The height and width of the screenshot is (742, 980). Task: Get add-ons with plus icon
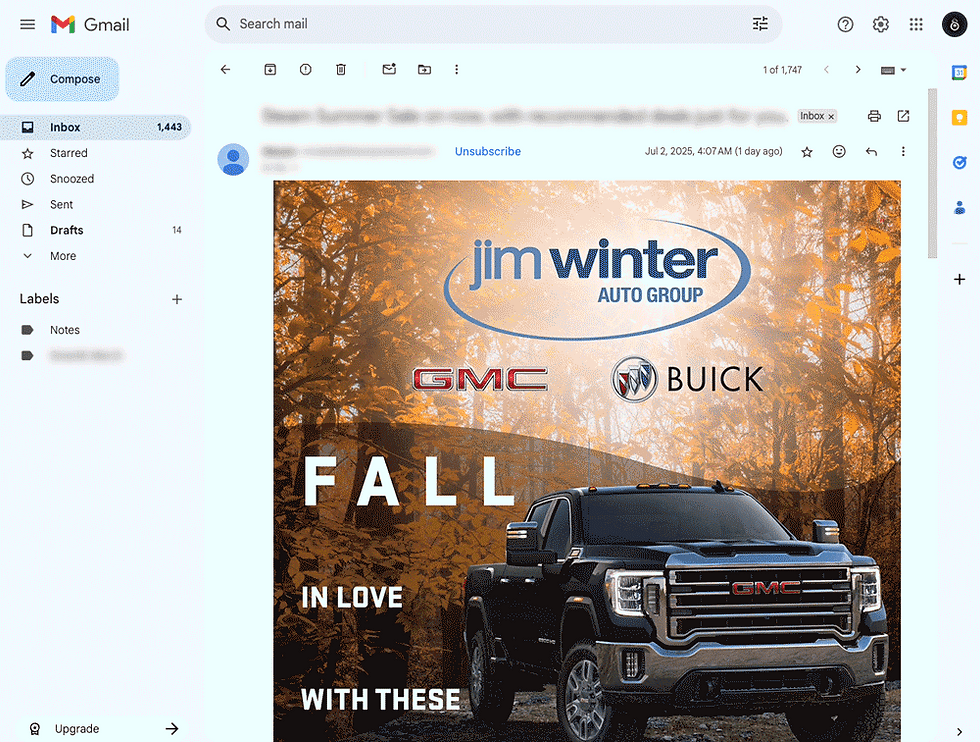point(959,279)
